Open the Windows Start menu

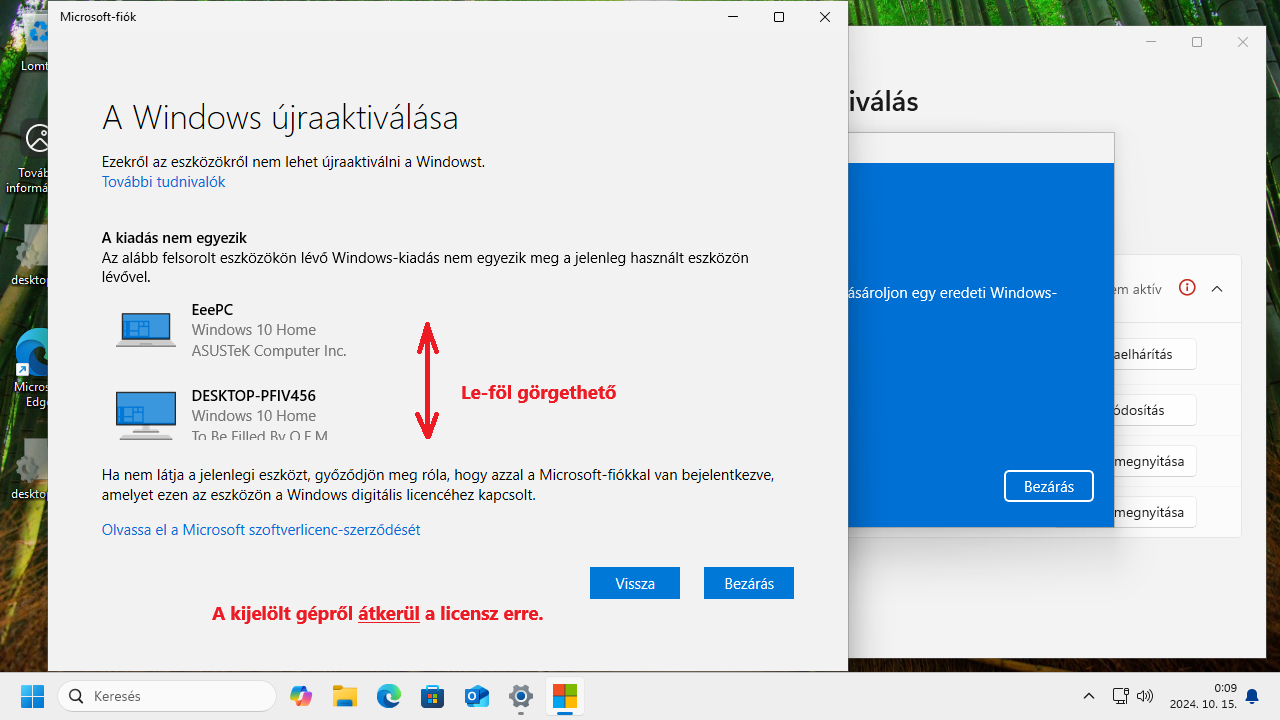[x=33, y=696]
